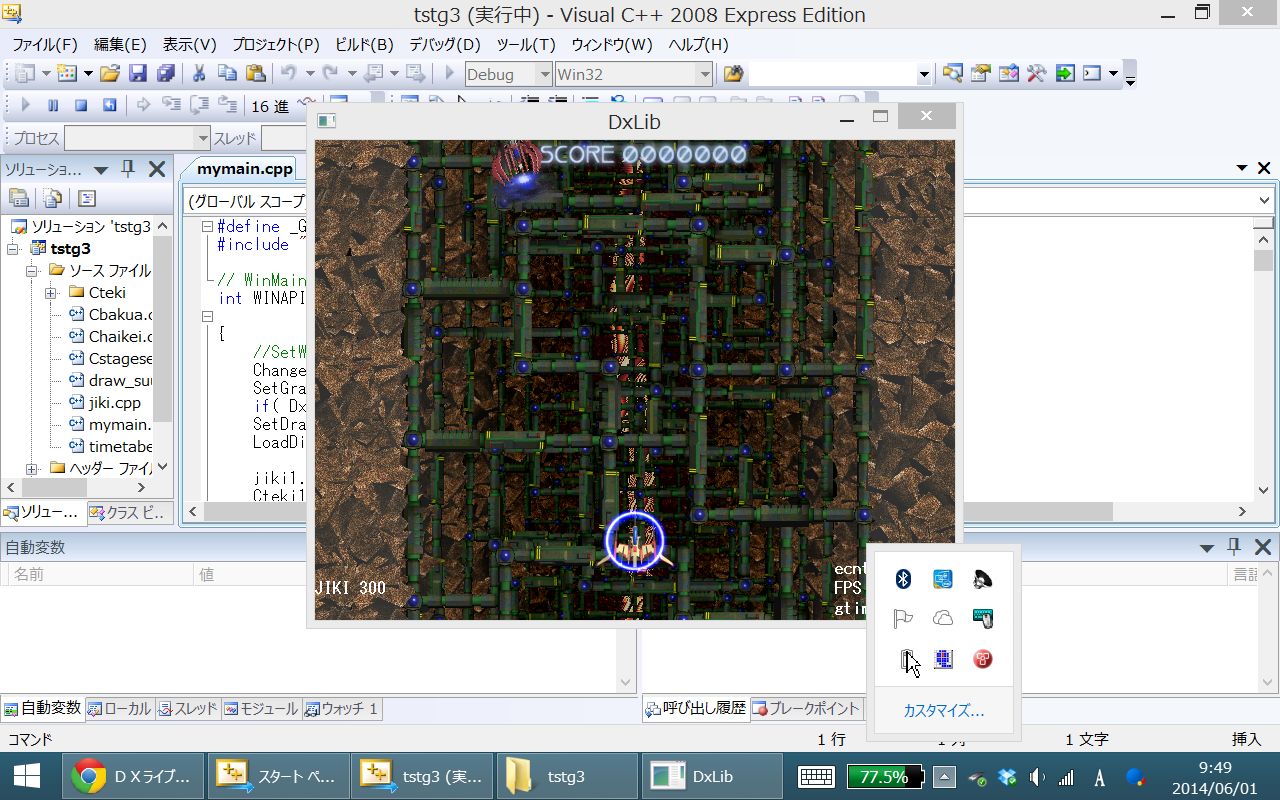Click the Save All toolbar icon

pyautogui.click(x=165, y=74)
